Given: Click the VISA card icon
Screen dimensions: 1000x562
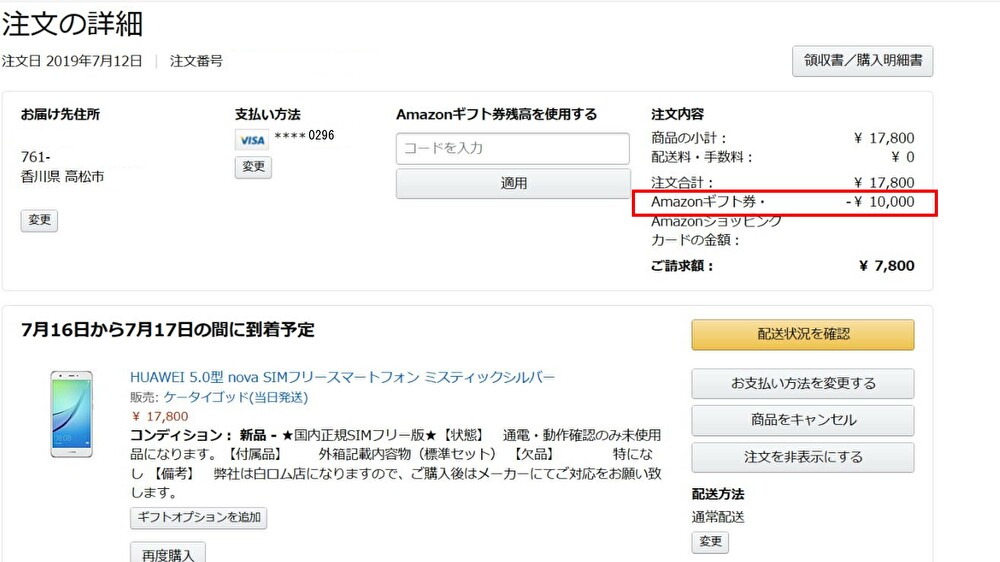Looking at the screenshot, I should [252, 140].
